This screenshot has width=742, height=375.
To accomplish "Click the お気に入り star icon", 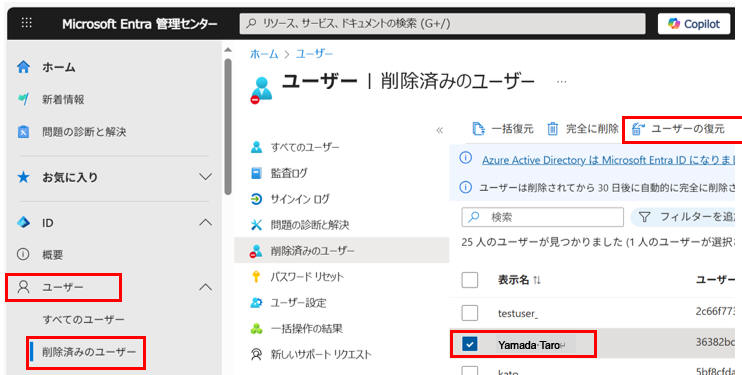I will coord(23,178).
